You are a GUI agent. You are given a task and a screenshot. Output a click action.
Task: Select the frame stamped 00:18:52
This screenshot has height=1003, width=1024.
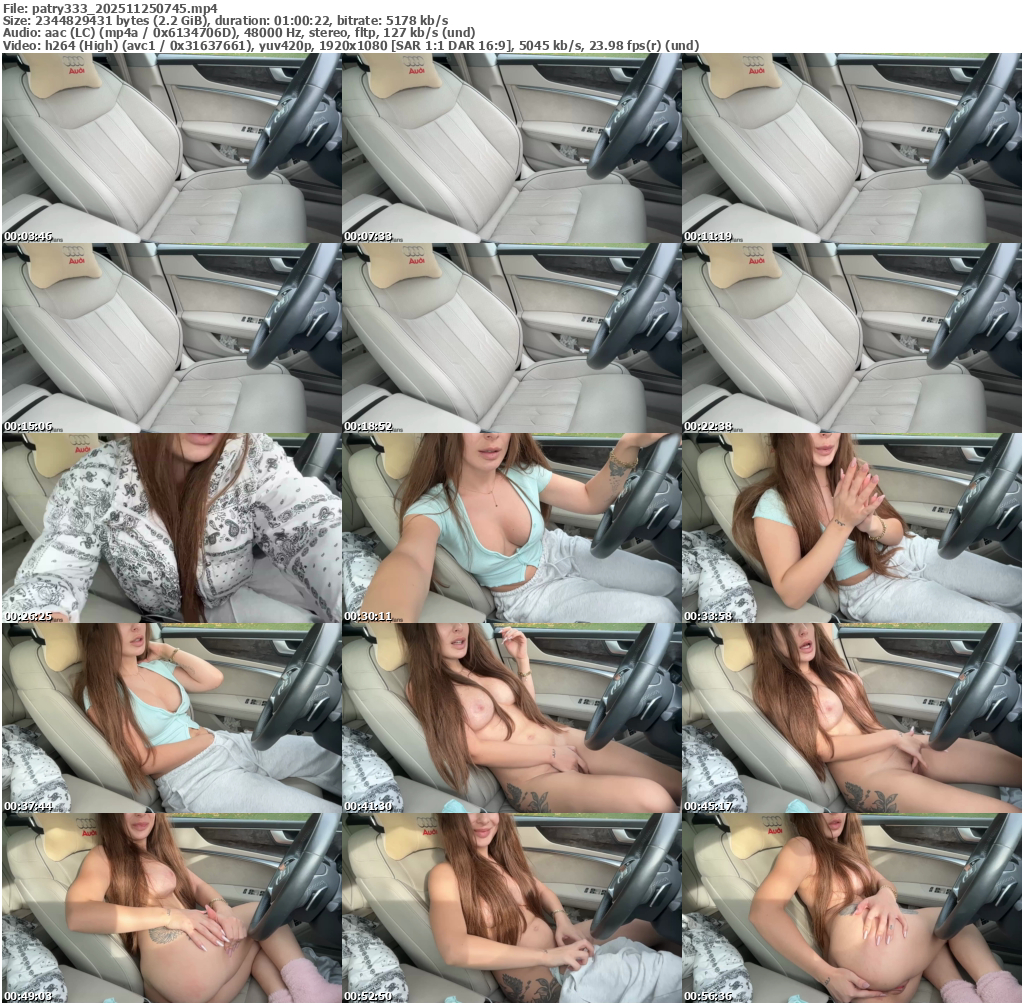tap(511, 338)
